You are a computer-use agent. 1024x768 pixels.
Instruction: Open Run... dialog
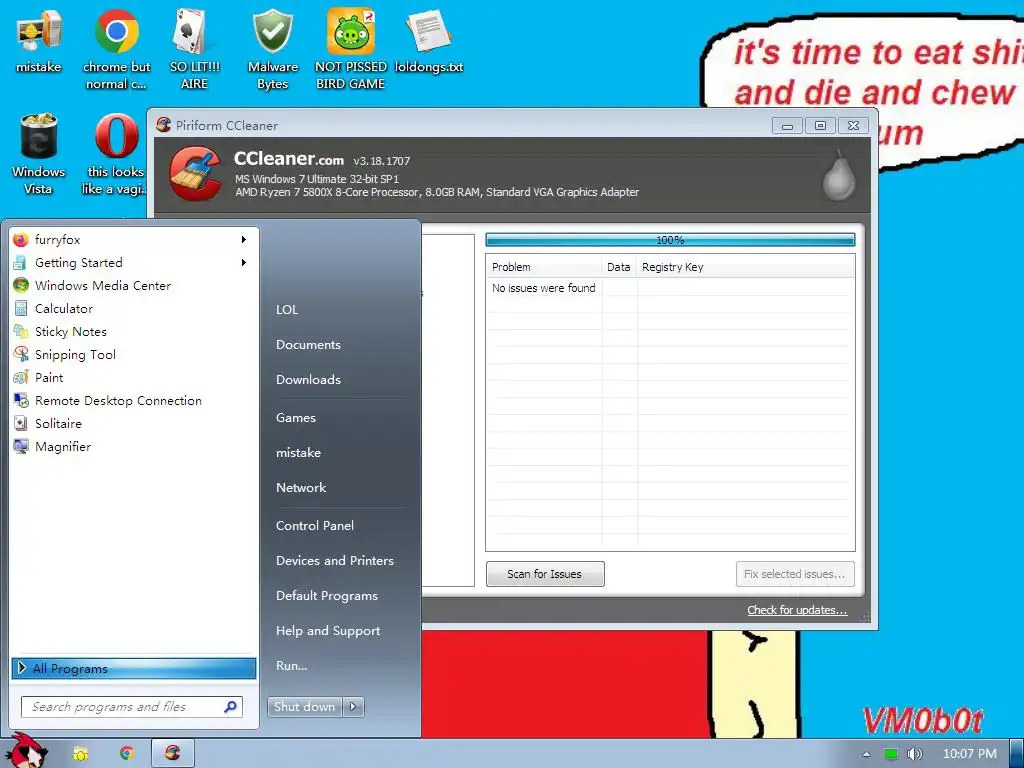(x=291, y=665)
